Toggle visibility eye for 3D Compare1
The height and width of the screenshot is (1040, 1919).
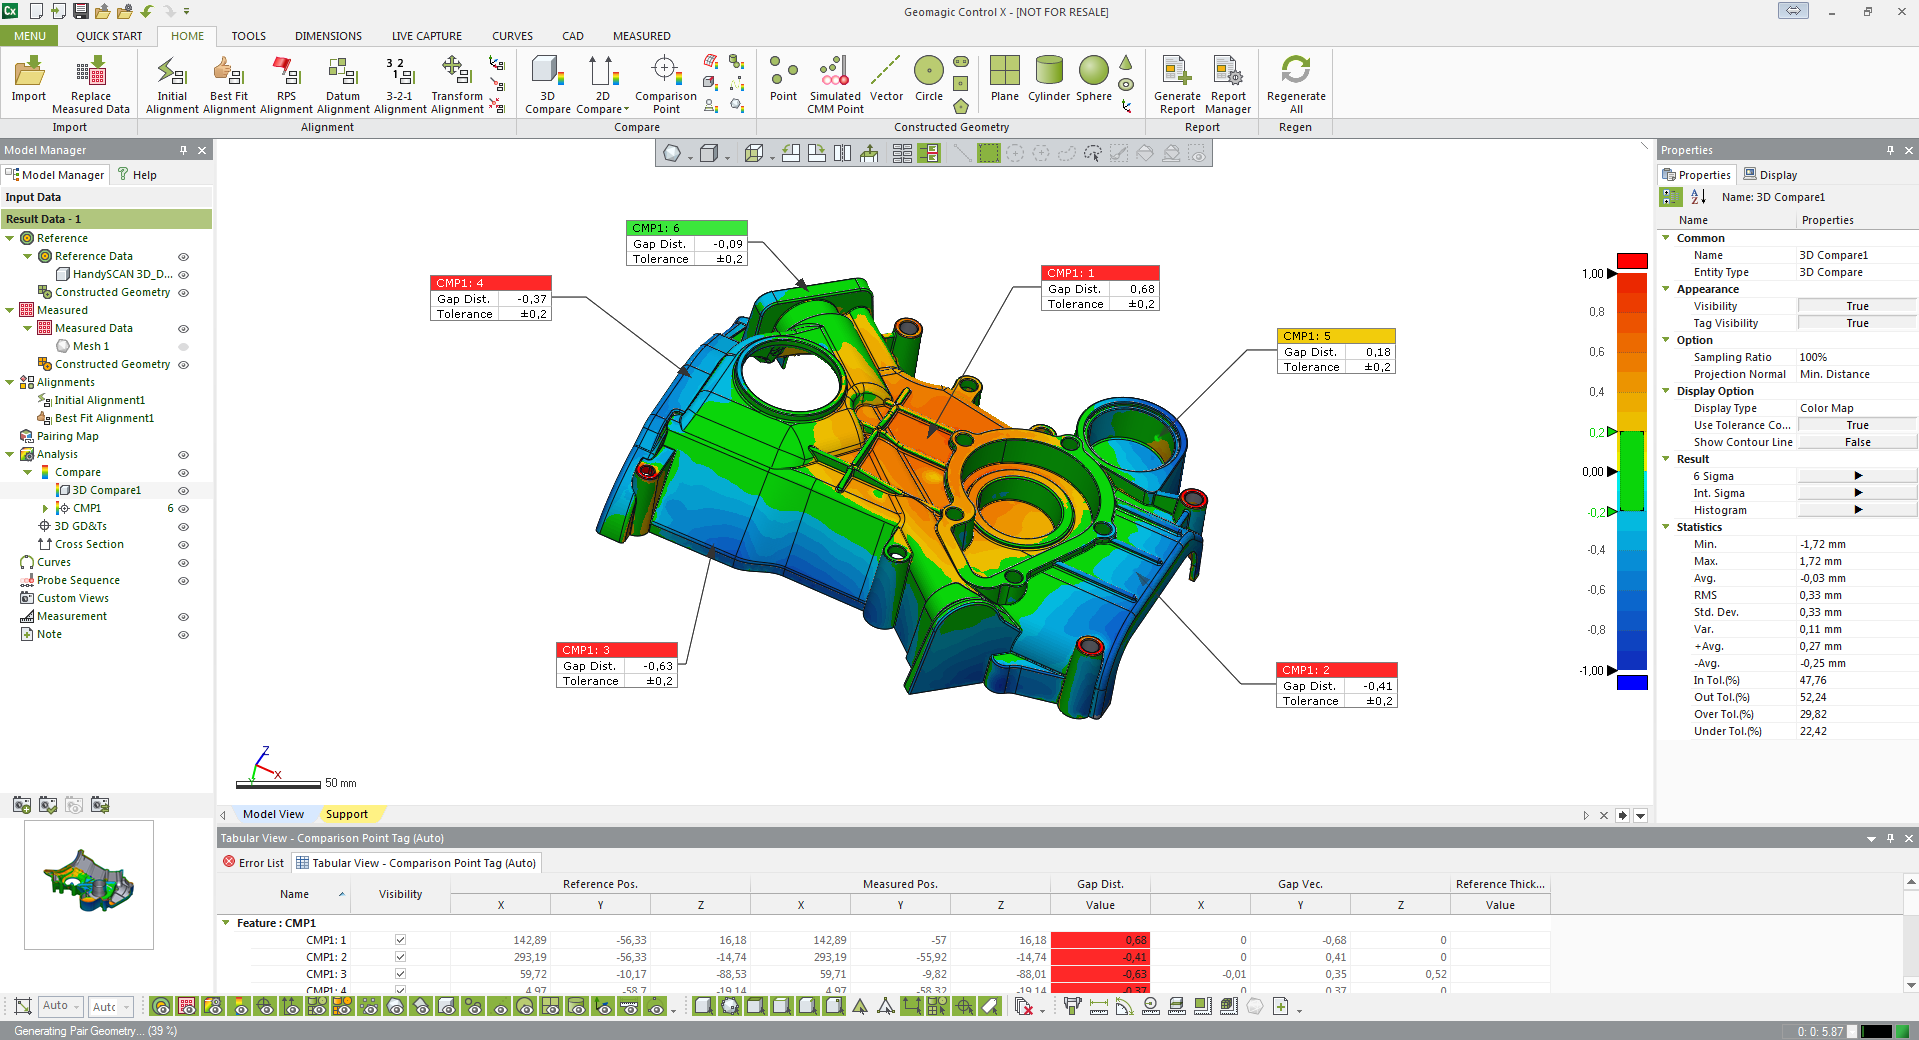pyautogui.click(x=183, y=491)
